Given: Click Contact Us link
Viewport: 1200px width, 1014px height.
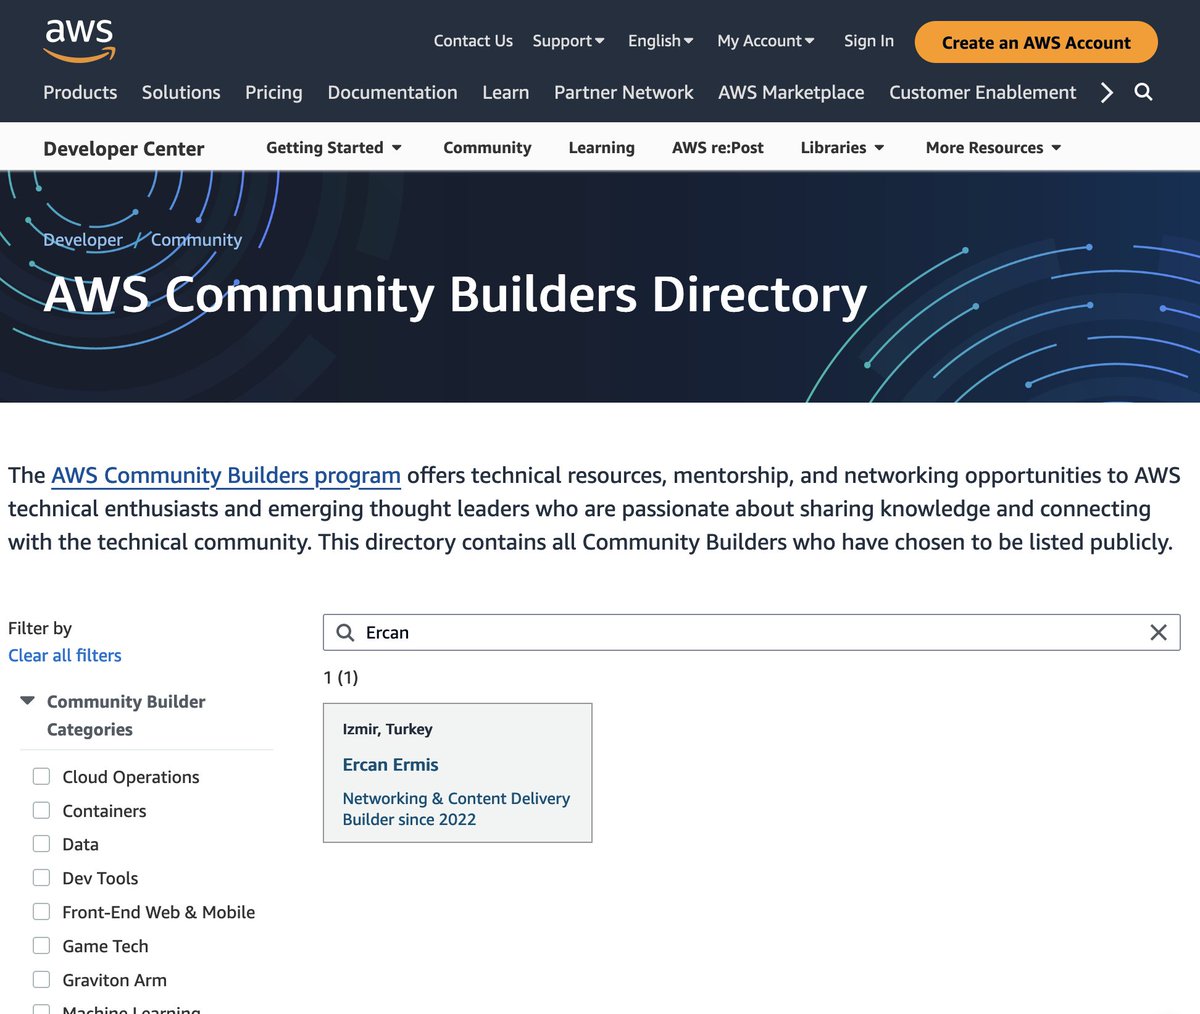Looking at the screenshot, I should pyautogui.click(x=473, y=41).
